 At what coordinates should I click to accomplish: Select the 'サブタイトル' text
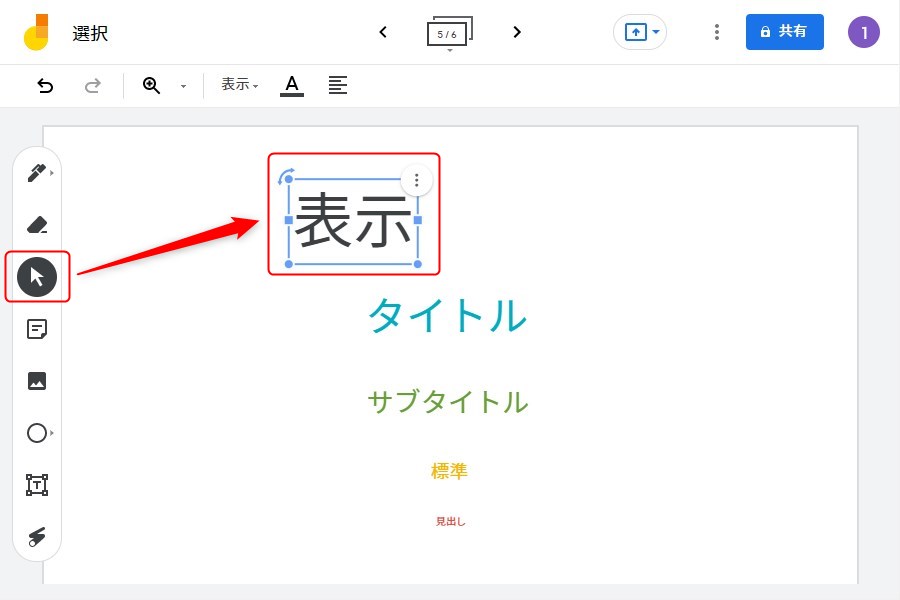(x=448, y=401)
